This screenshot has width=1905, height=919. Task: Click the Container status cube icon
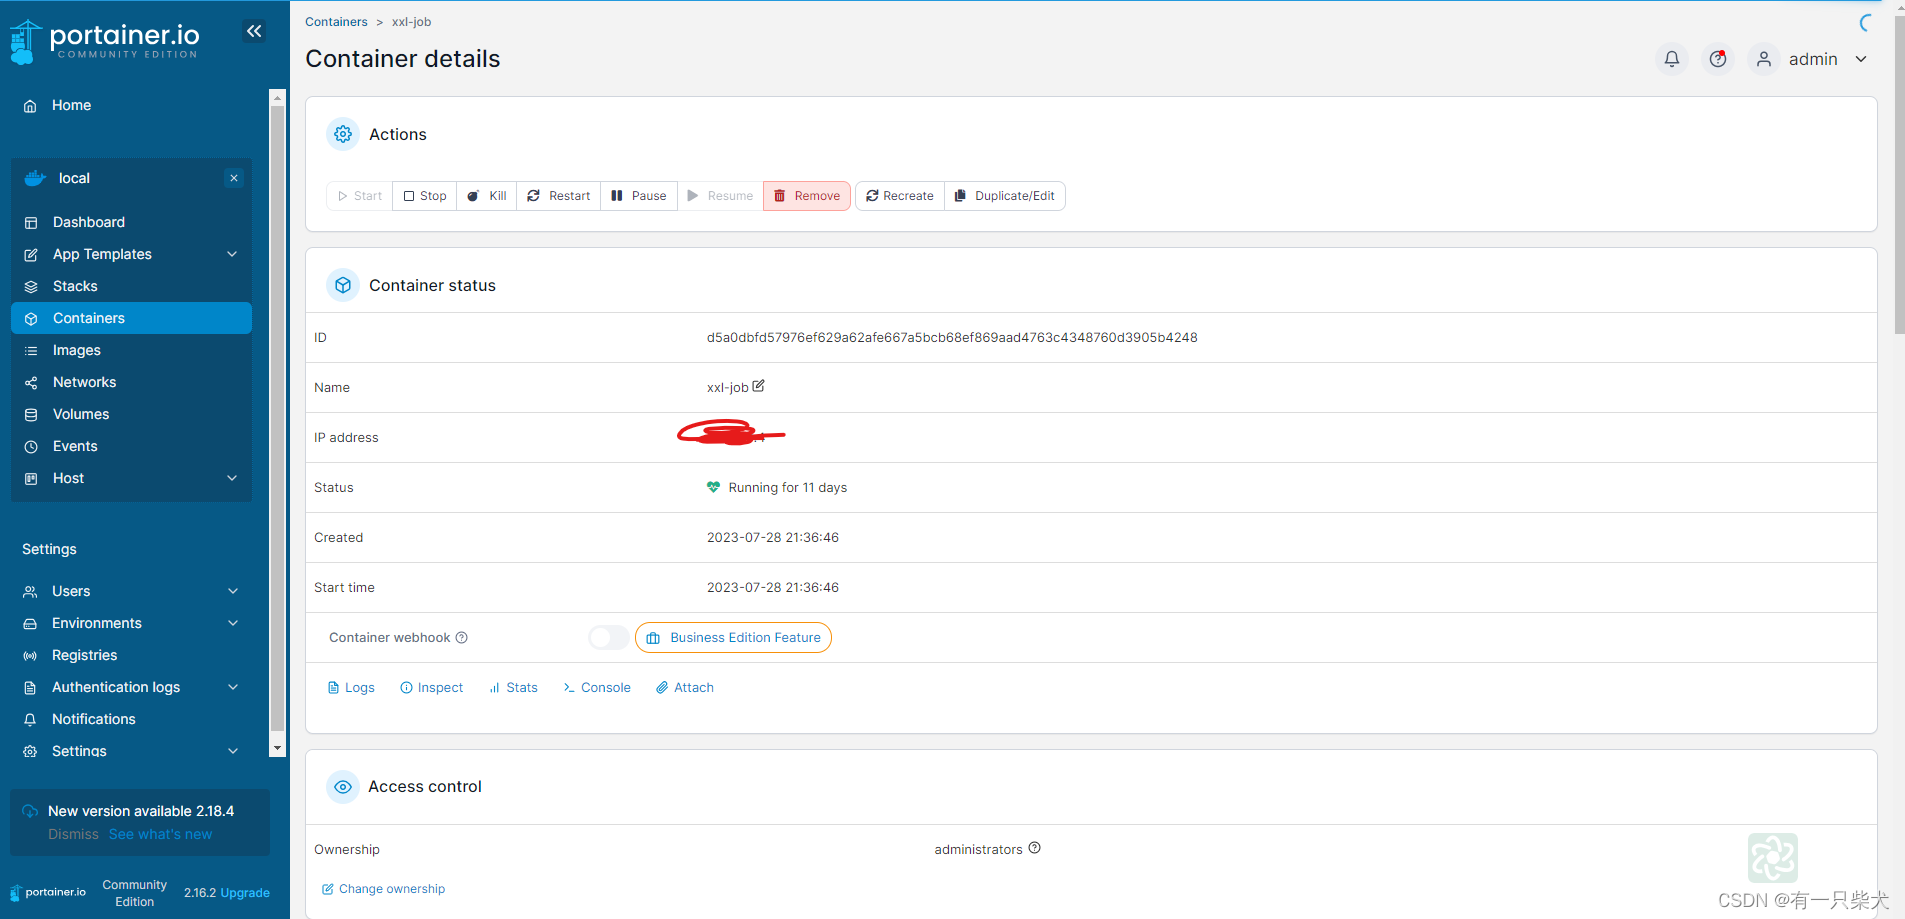(343, 285)
